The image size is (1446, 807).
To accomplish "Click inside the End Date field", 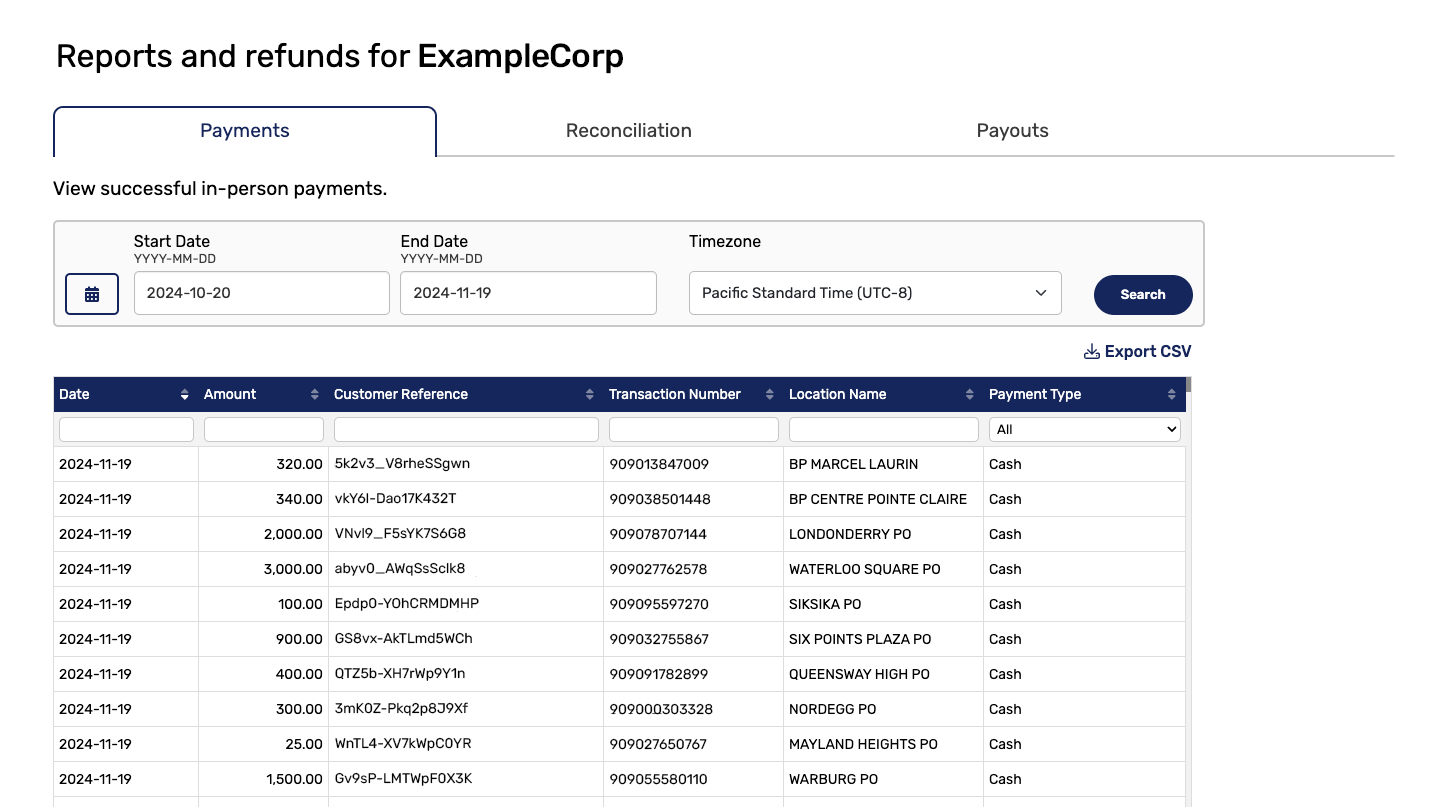I will tap(528, 293).
